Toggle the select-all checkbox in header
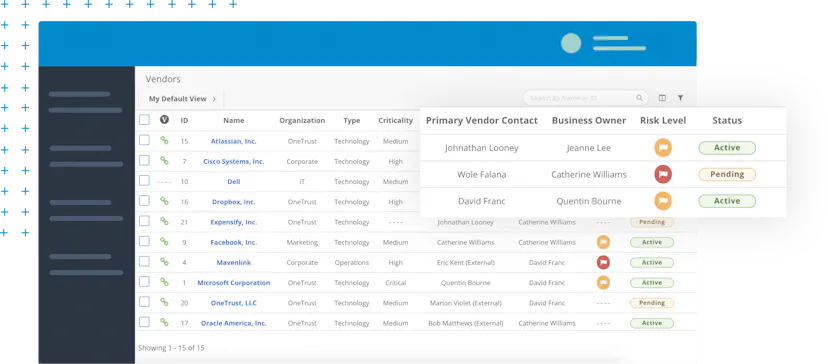828x364 pixels. pos(144,120)
